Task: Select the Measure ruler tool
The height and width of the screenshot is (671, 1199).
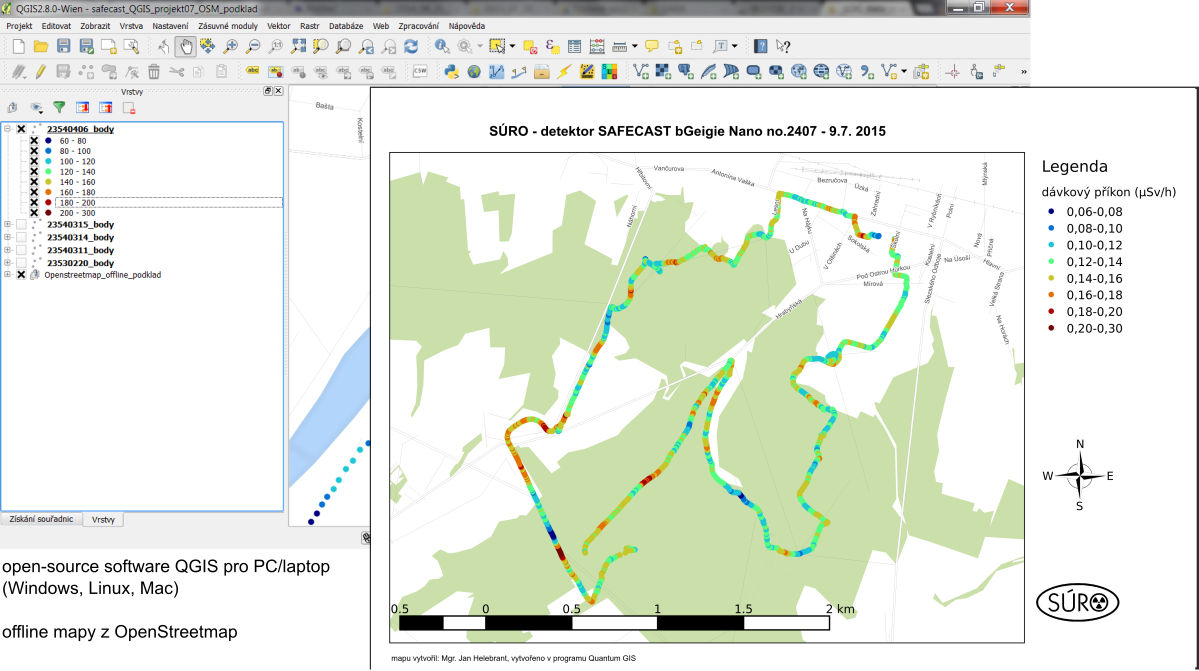Action: (x=619, y=47)
